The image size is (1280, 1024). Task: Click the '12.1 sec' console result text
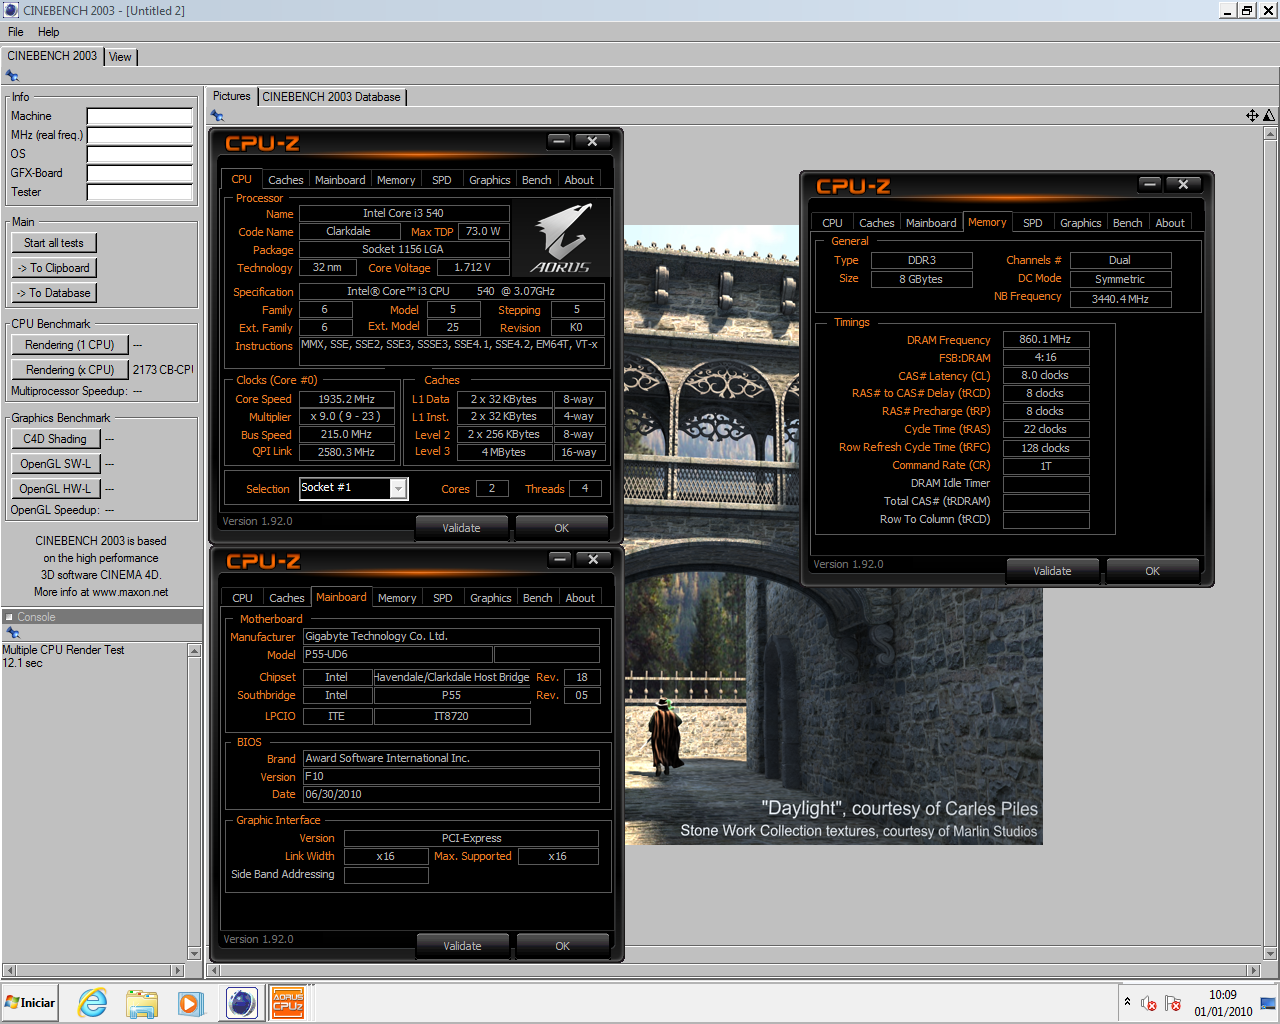tap(22, 663)
